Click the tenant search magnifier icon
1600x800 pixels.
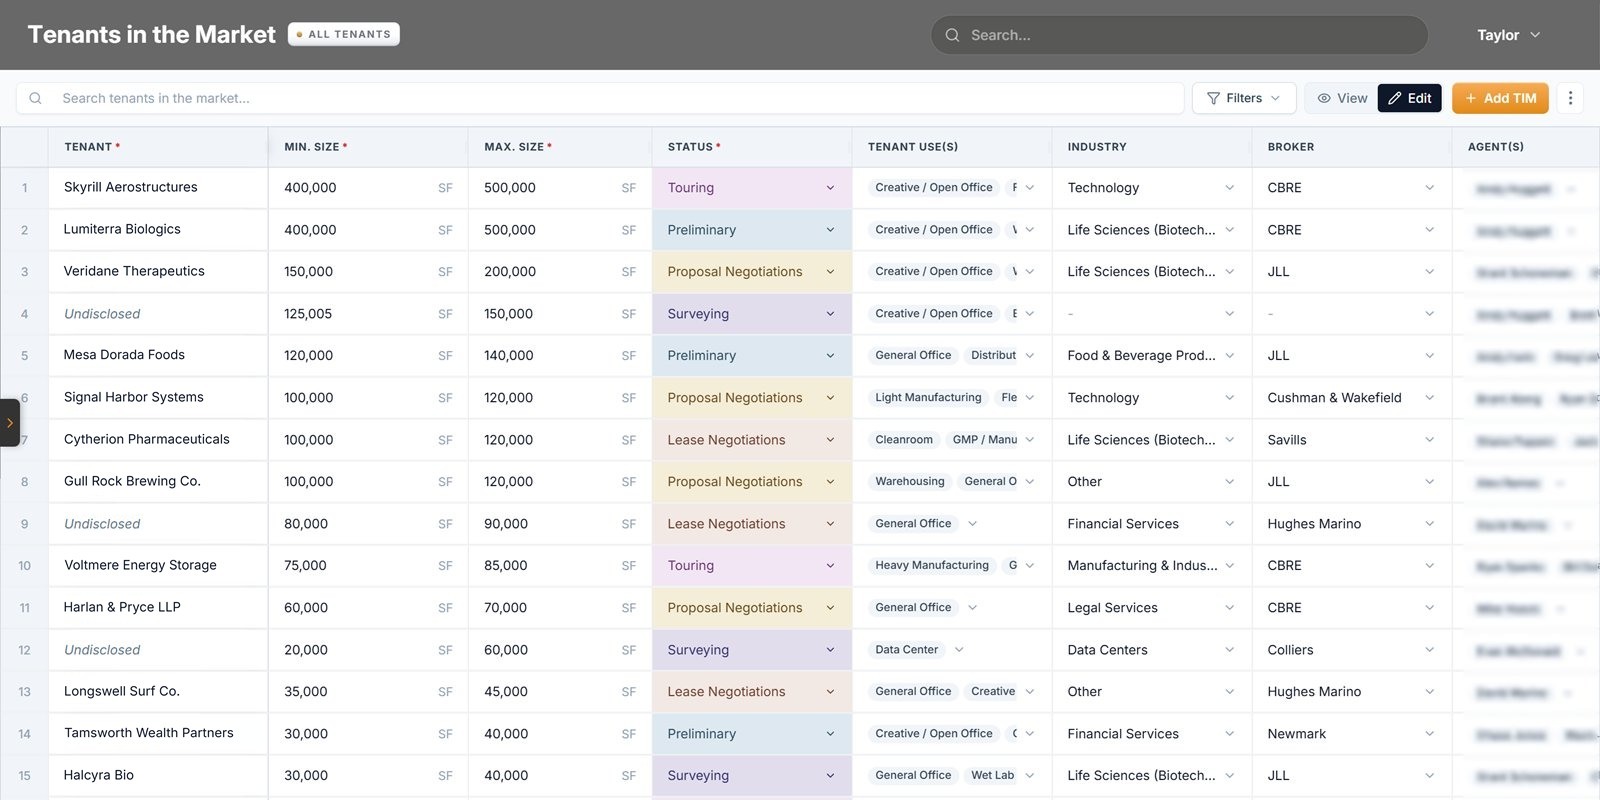tap(35, 98)
